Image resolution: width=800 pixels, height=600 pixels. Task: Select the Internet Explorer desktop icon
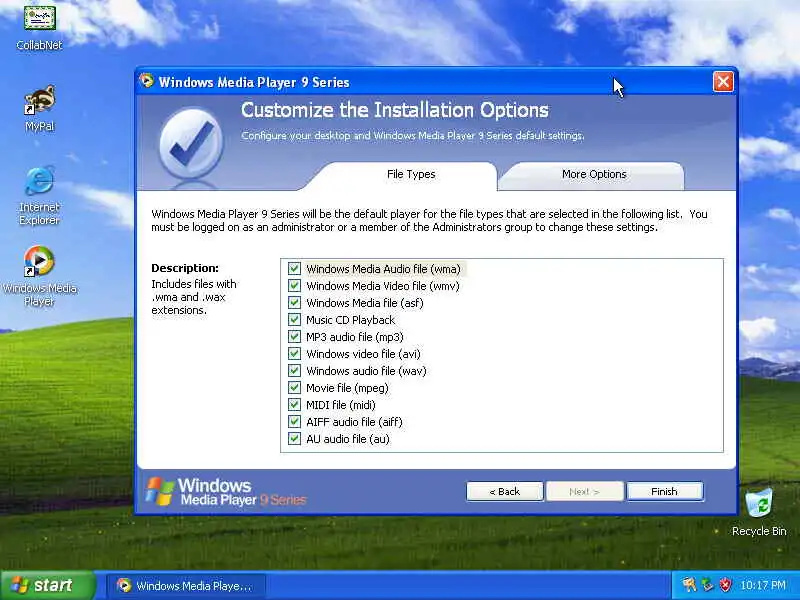39,195
